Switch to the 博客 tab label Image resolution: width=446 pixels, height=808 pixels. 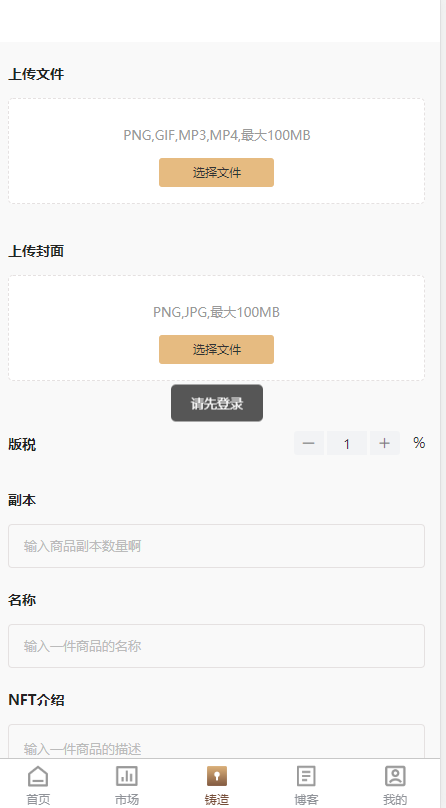306,799
